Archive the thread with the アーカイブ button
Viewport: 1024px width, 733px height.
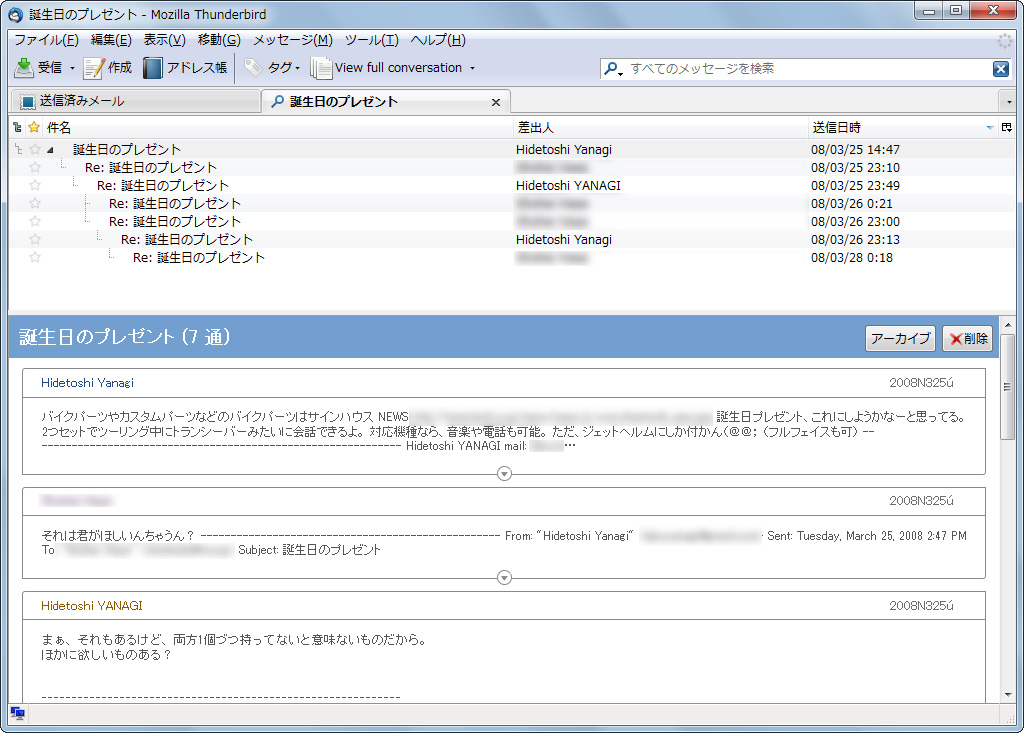[899, 338]
